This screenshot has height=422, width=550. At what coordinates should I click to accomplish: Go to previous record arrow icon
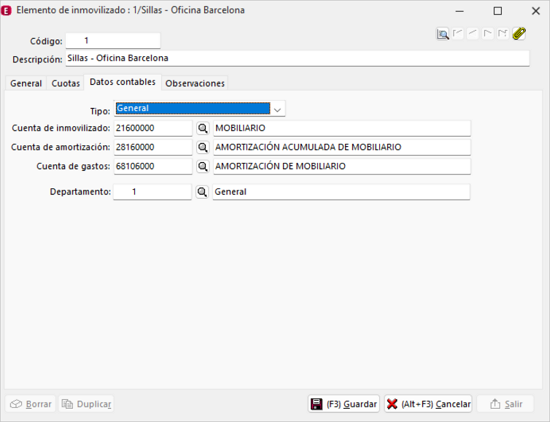pyautogui.click(x=473, y=34)
